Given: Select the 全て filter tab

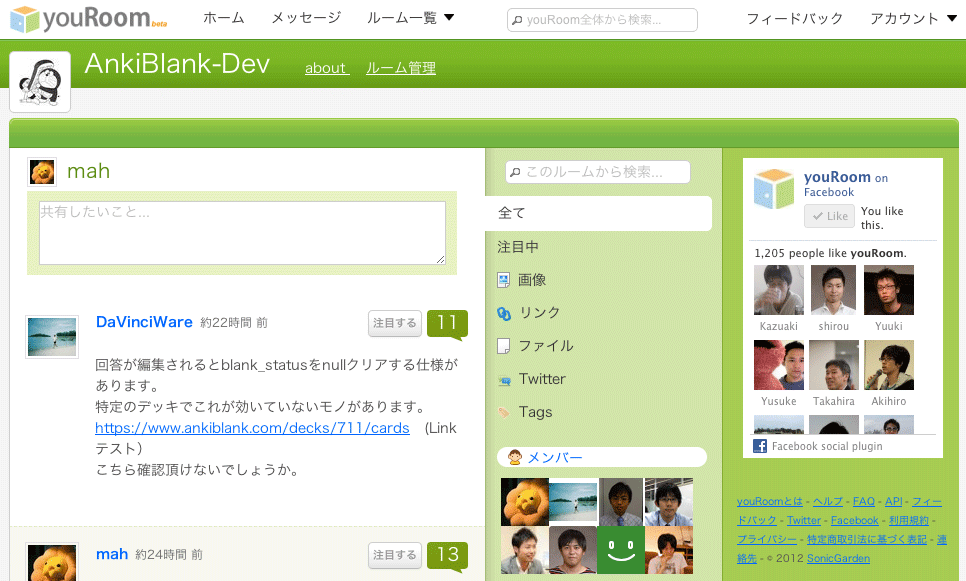Looking at the screenshot, I should (x=598, y=213).
